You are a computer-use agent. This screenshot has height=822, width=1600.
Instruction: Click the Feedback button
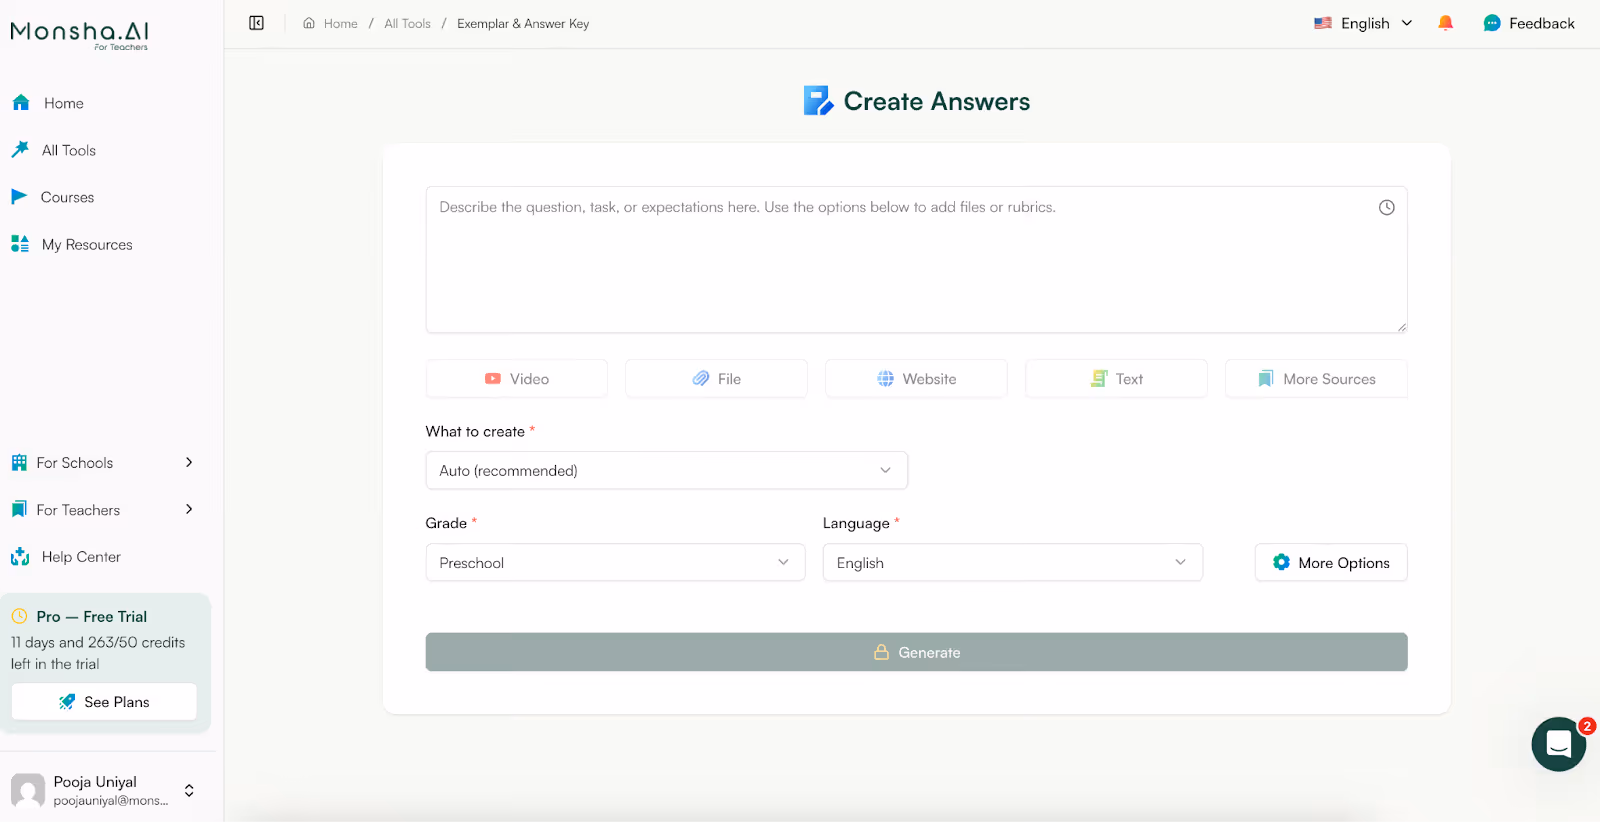click(1529, 23)
